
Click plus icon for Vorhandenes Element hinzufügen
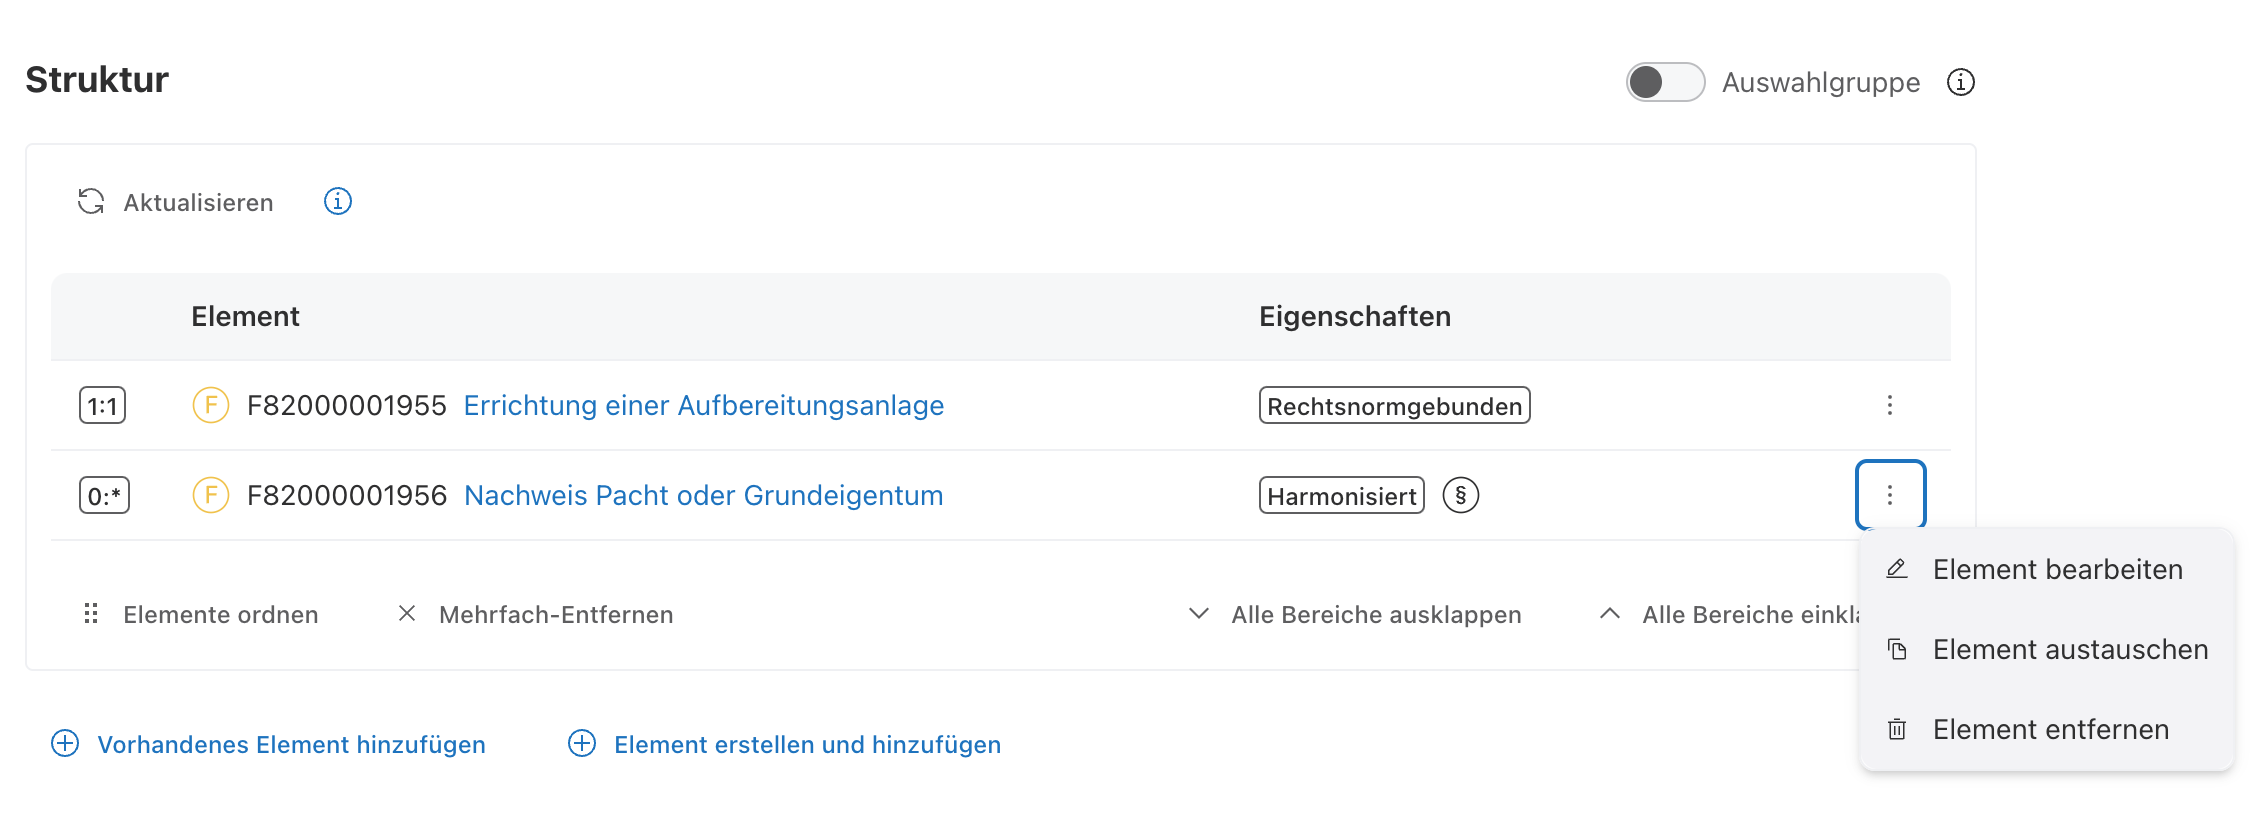pyautogui.click(x=65, y=744)
